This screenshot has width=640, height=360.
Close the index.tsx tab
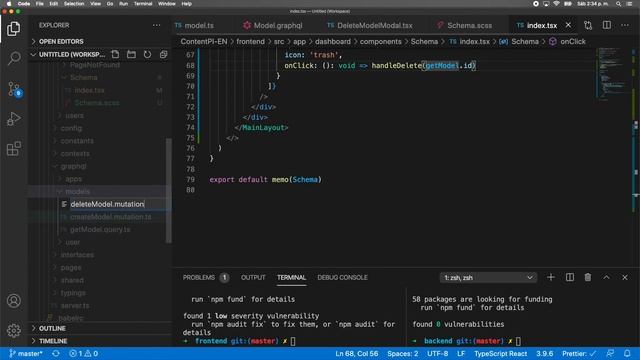pyautogui.click(x=568, y=25)
